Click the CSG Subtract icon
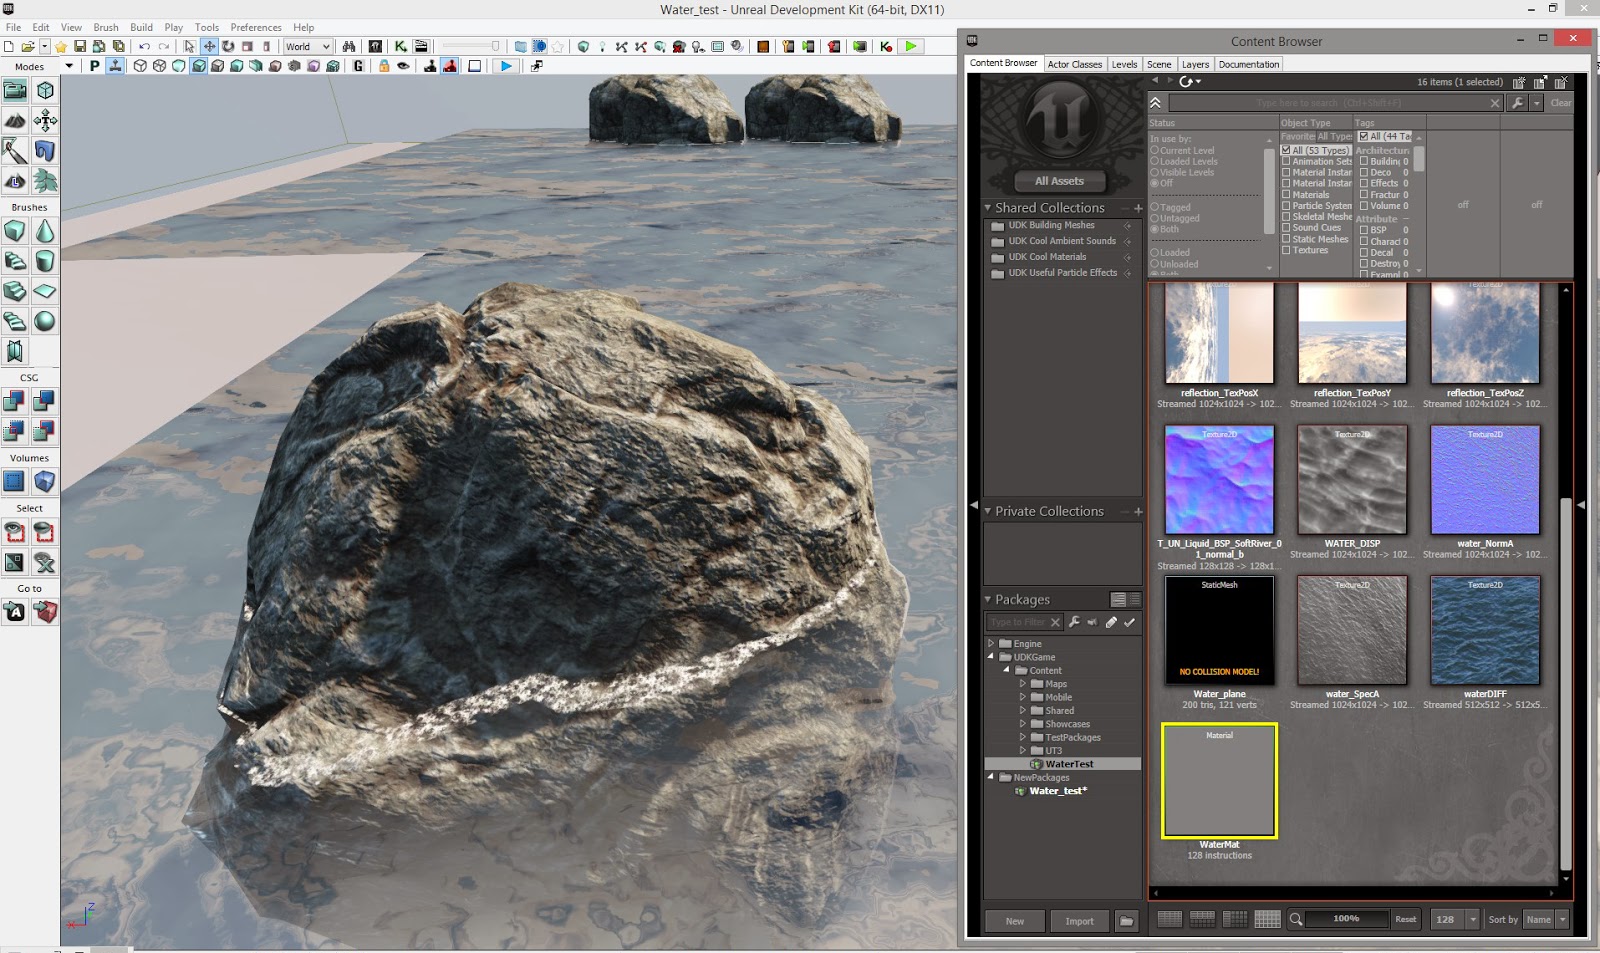This screenshot has height=953, width=1600. point(45,401)
